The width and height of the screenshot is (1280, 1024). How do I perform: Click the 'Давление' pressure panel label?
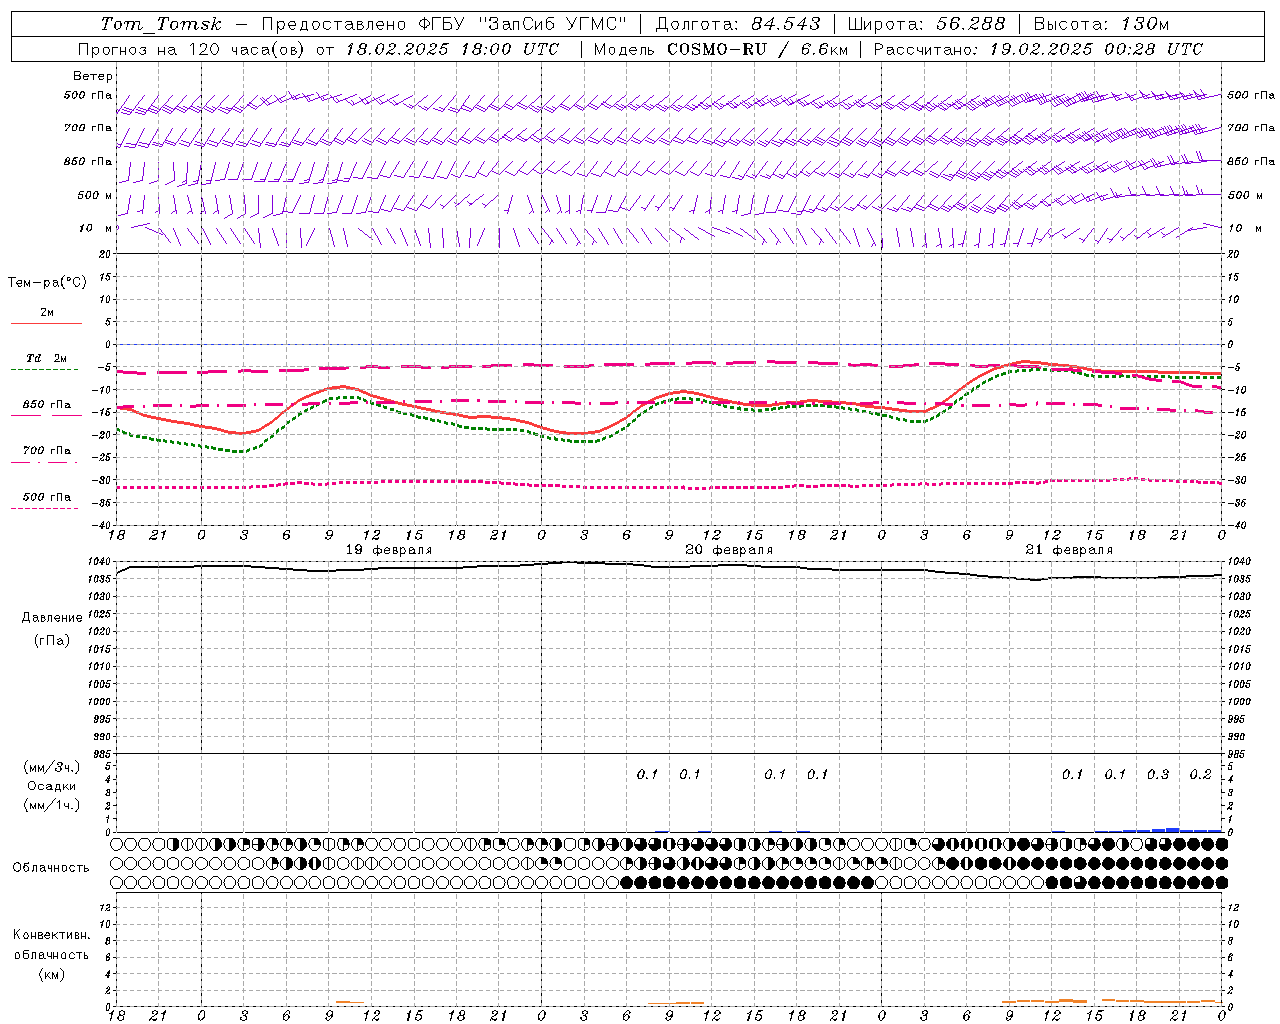tap(52, 618)
